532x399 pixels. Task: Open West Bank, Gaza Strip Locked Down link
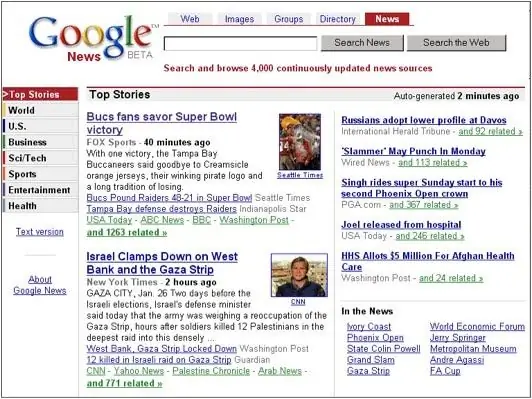162,349
